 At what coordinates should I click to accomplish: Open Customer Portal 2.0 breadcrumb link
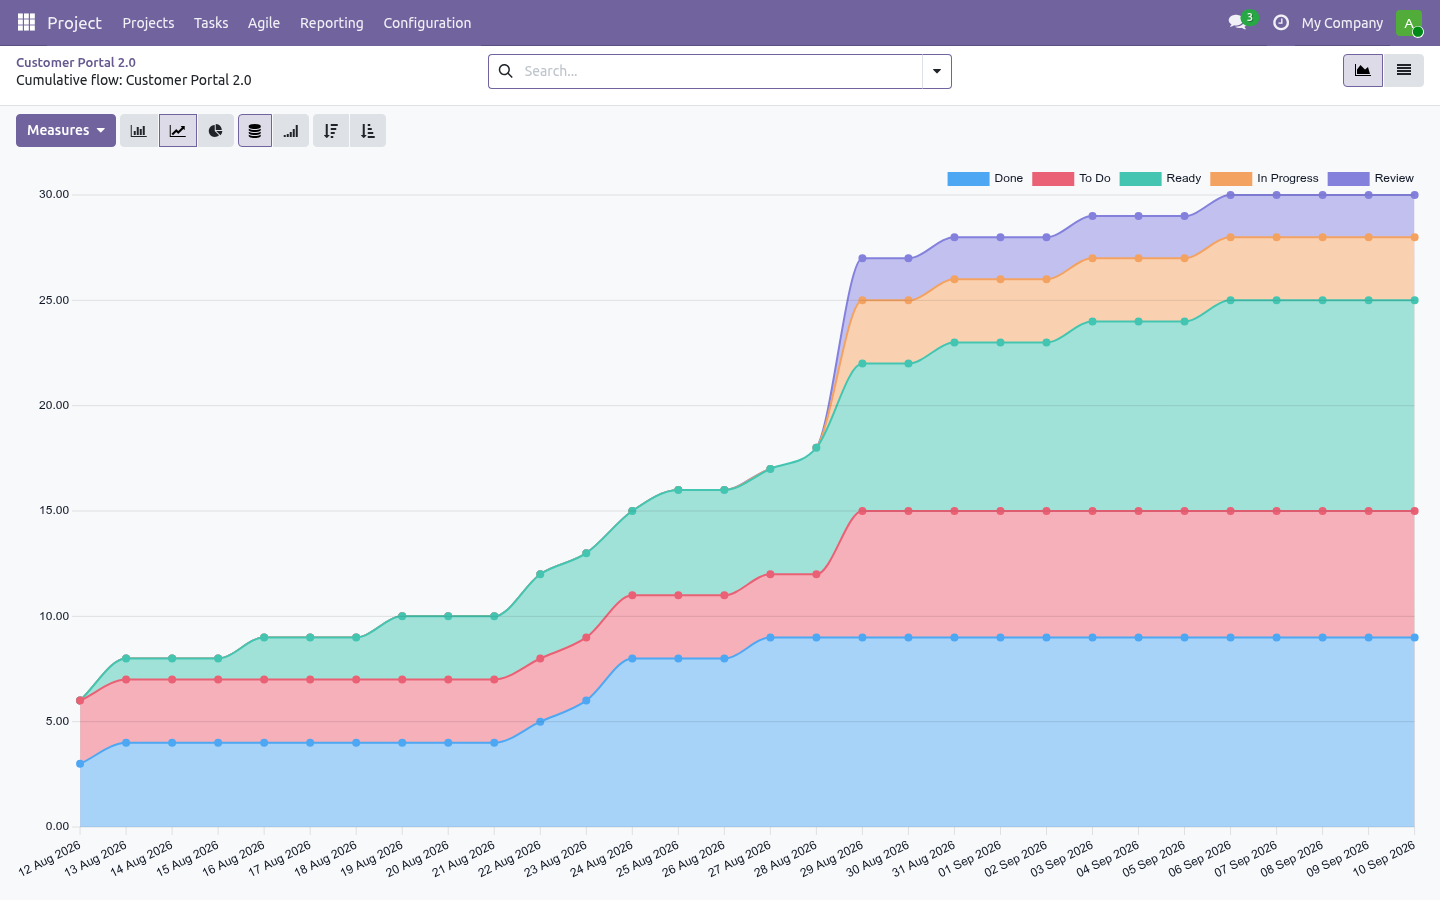[76, 62]
